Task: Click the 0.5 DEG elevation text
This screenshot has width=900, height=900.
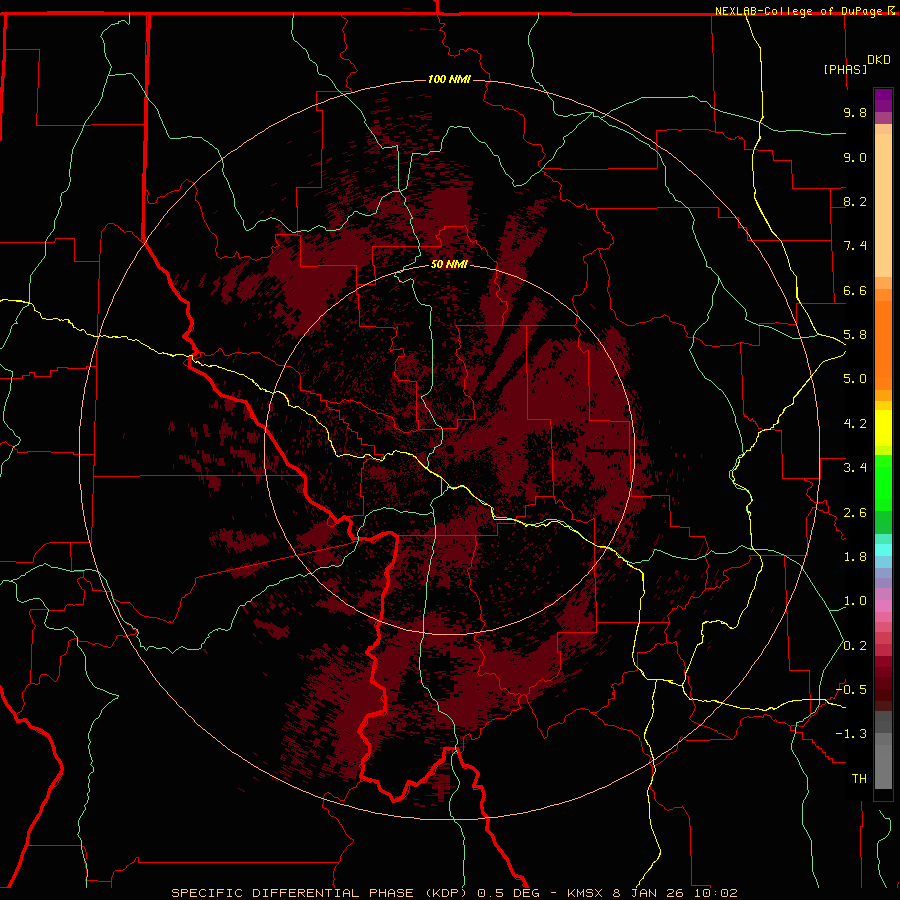Action: (x=508, y=893)
